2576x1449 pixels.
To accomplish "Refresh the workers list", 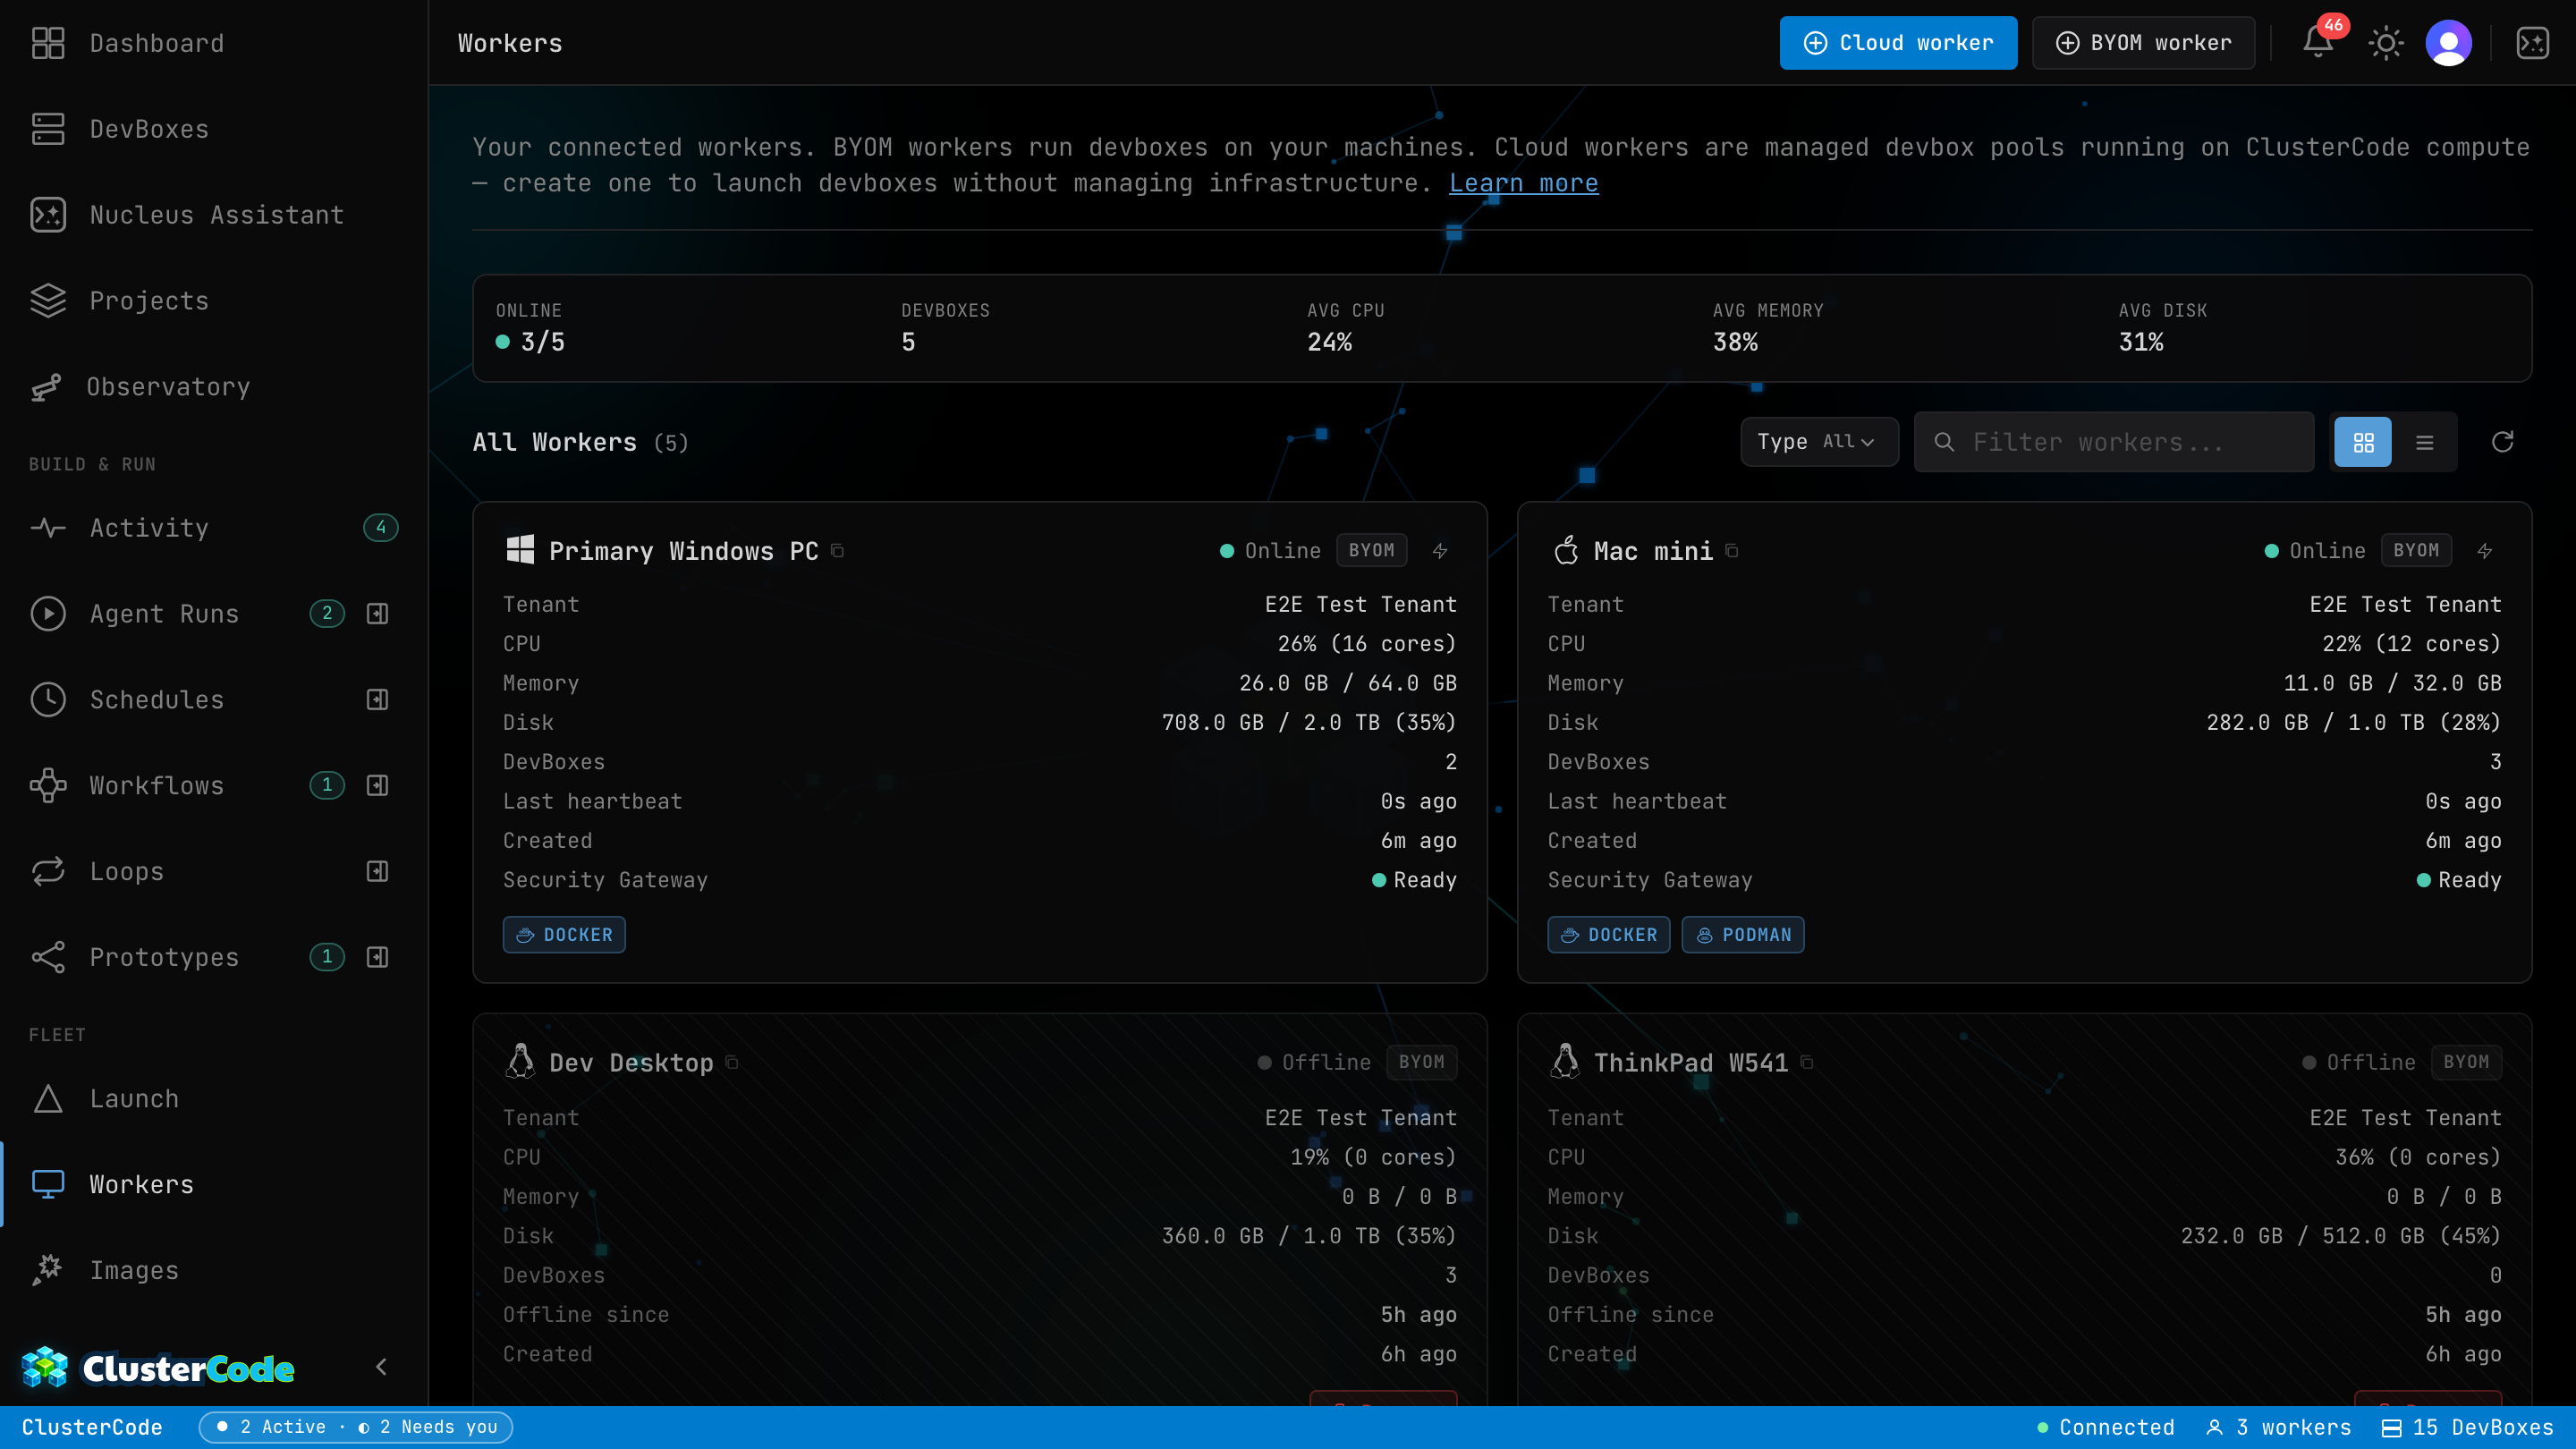I will coord(2502,442).
